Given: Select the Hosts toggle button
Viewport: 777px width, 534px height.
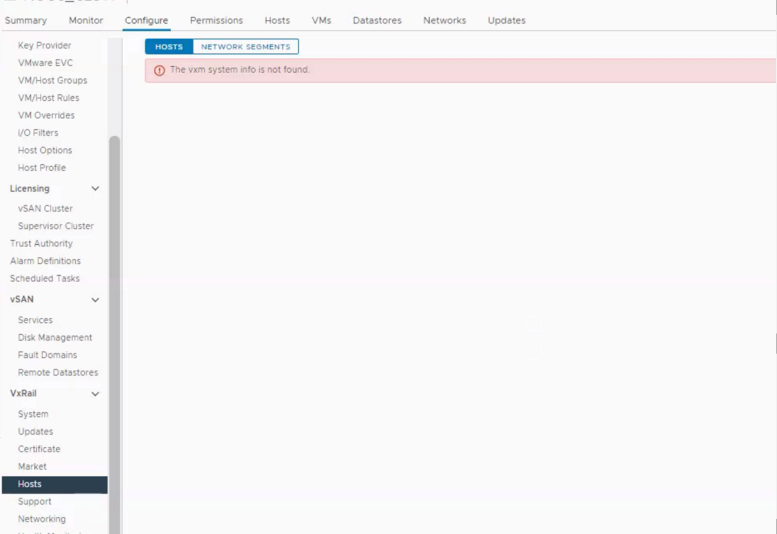Looking at the screenshot, I should pos(169,47).
